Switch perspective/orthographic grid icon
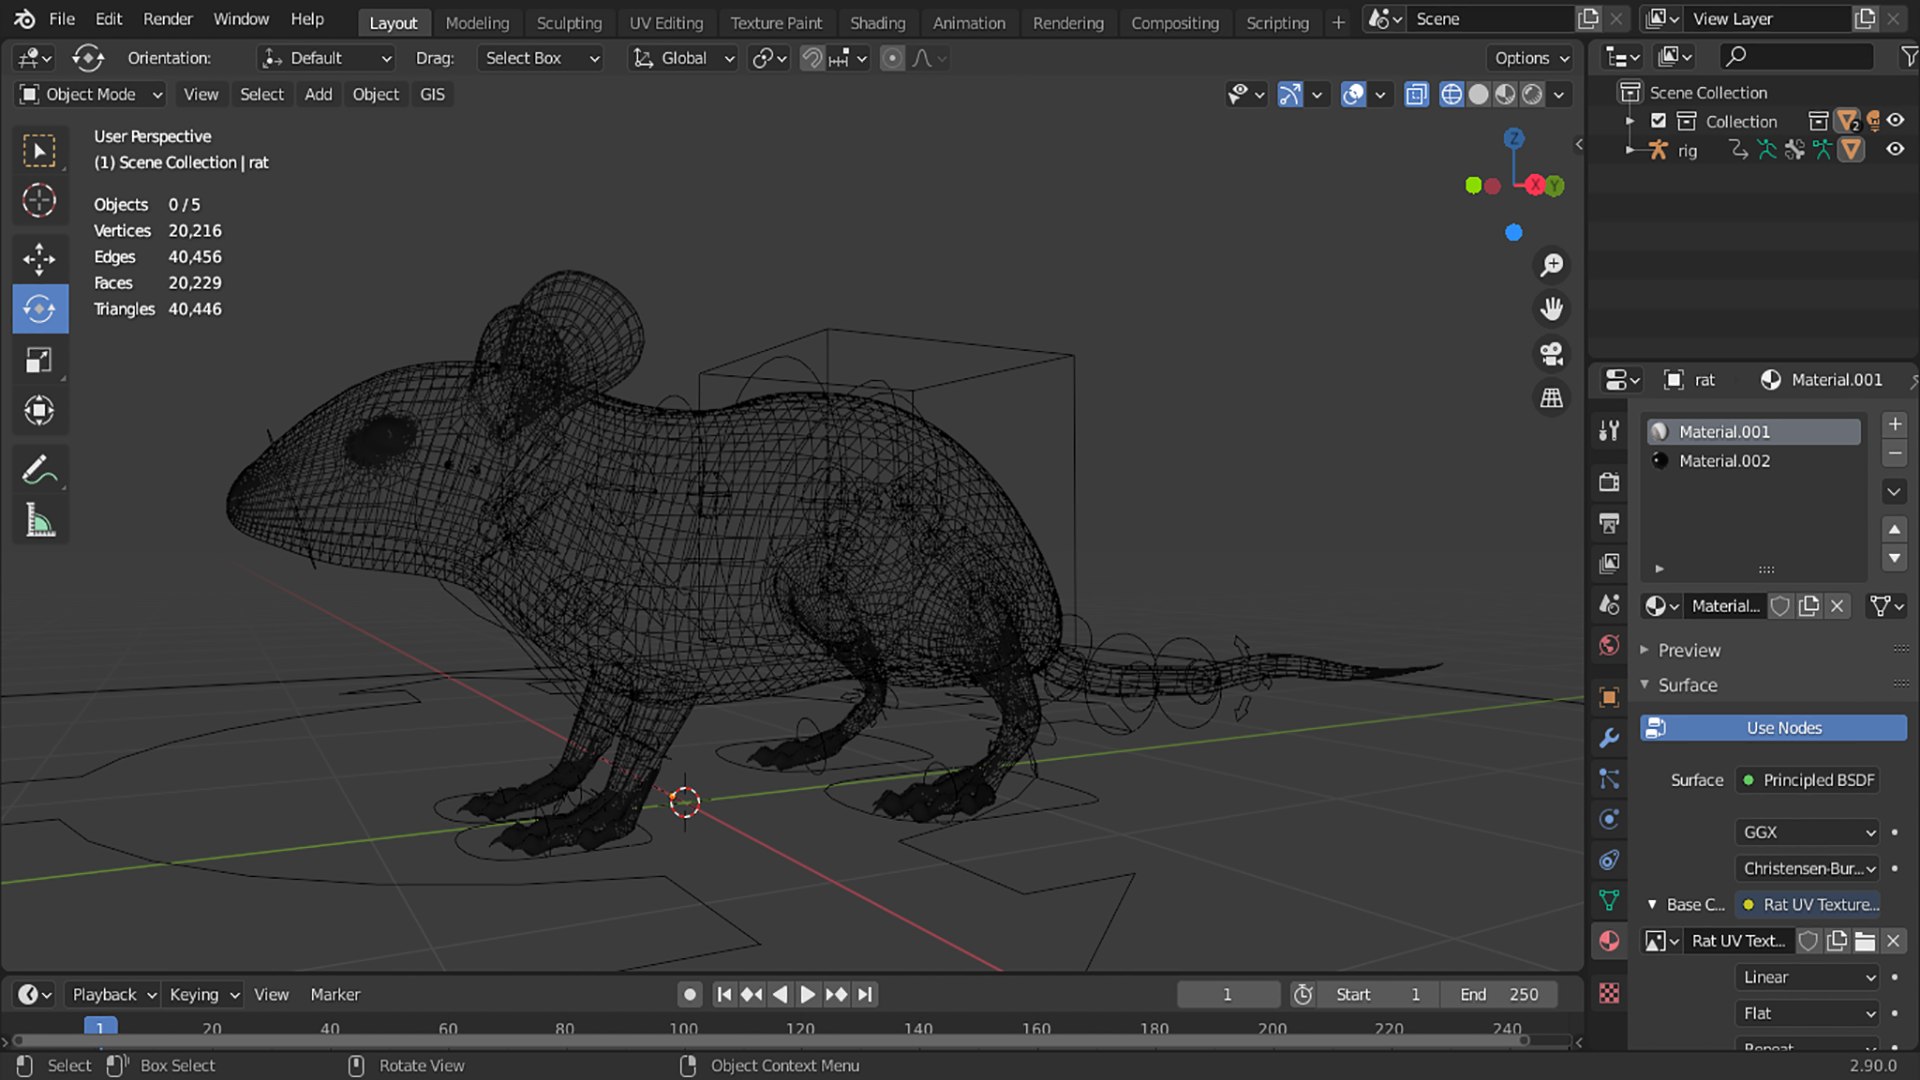Image resolution: width=1920 pixels, height=1080 pixels. point(1551,398)
